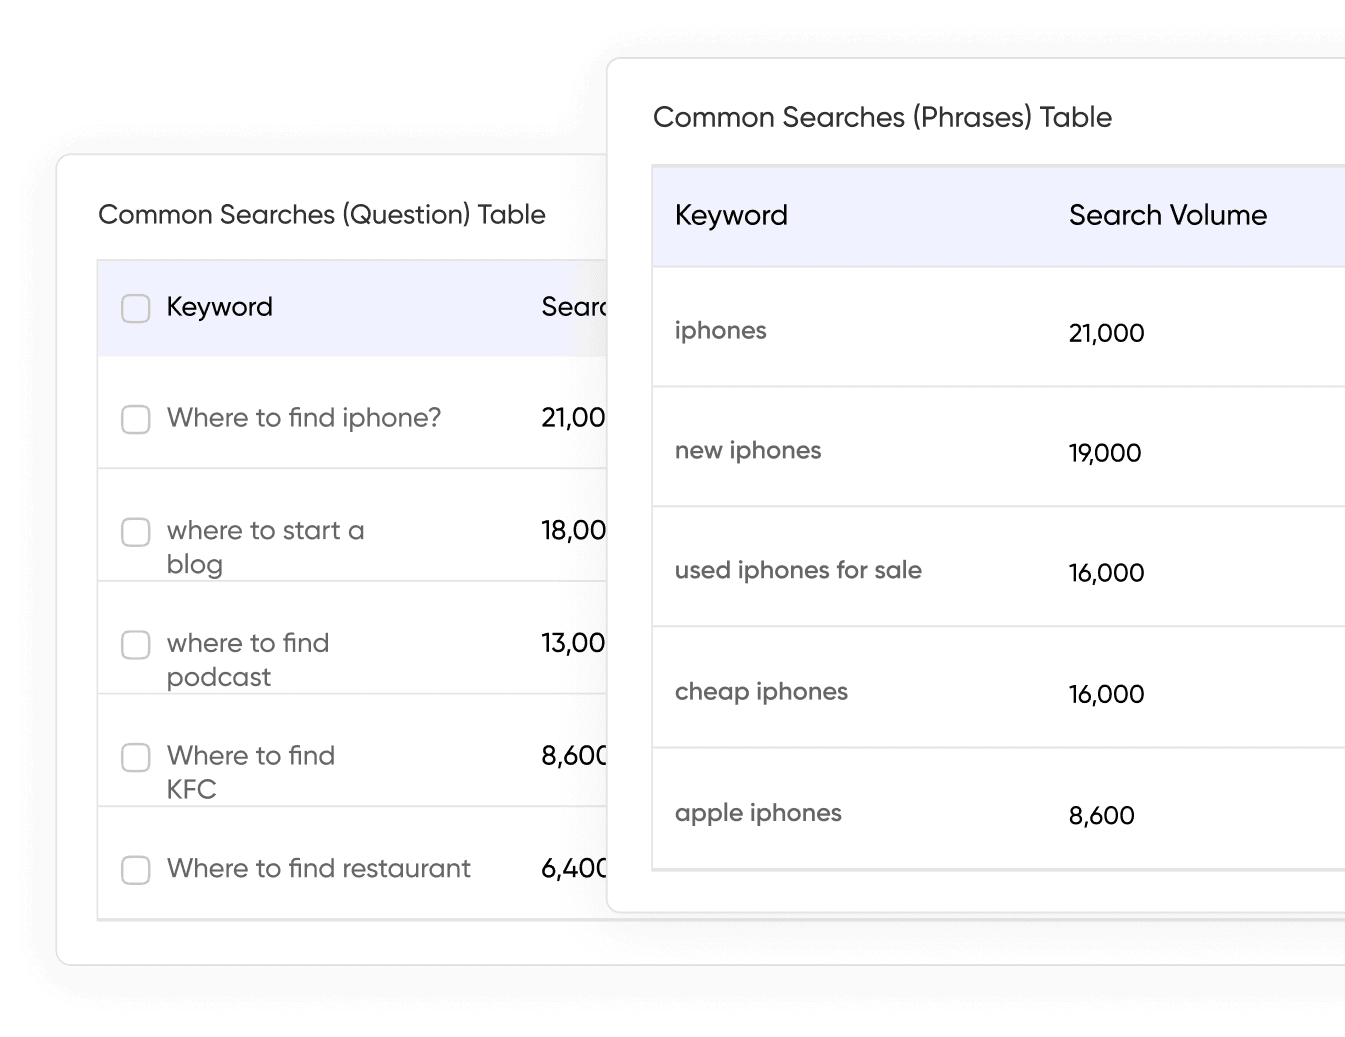1345x1037 pixels.
Task: Check the 'where to start a blog' checkbox
Action: (135, 532)
